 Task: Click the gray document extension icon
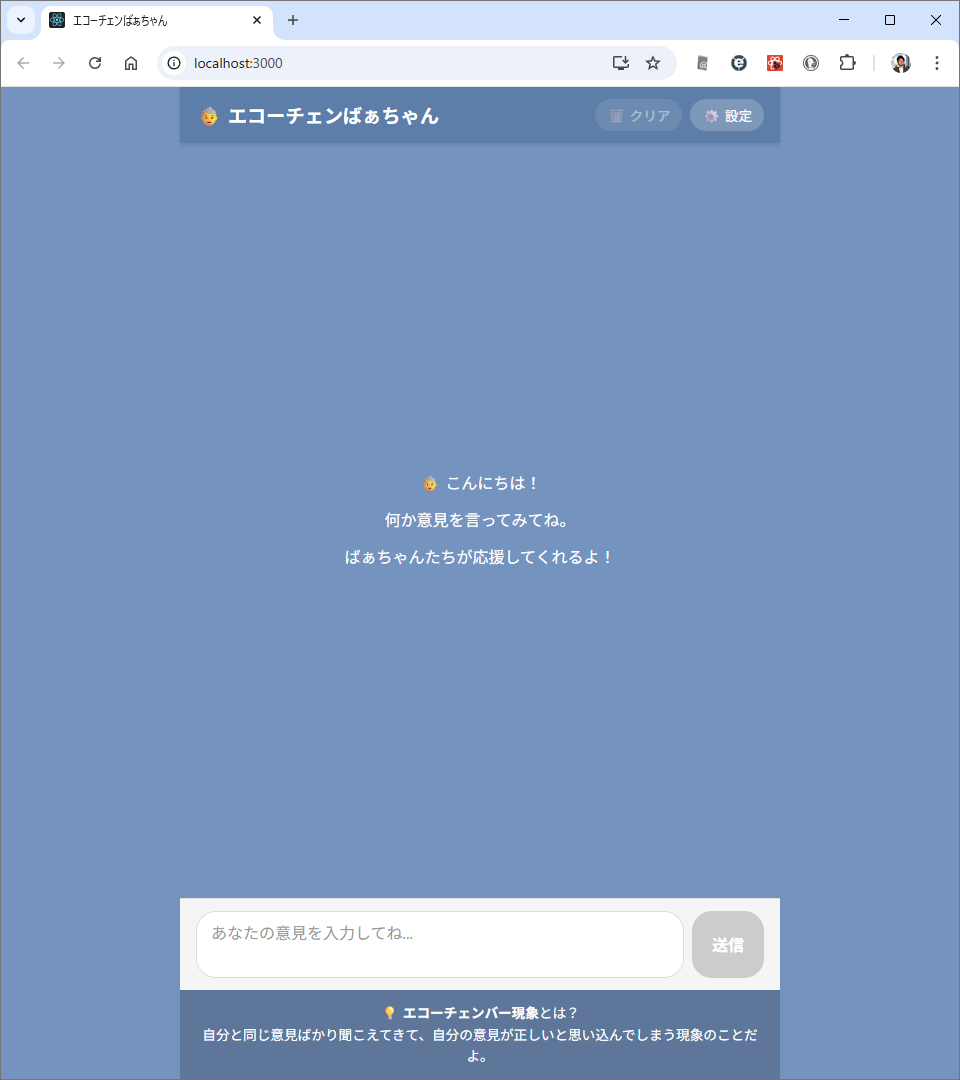(x=703, y=63)
